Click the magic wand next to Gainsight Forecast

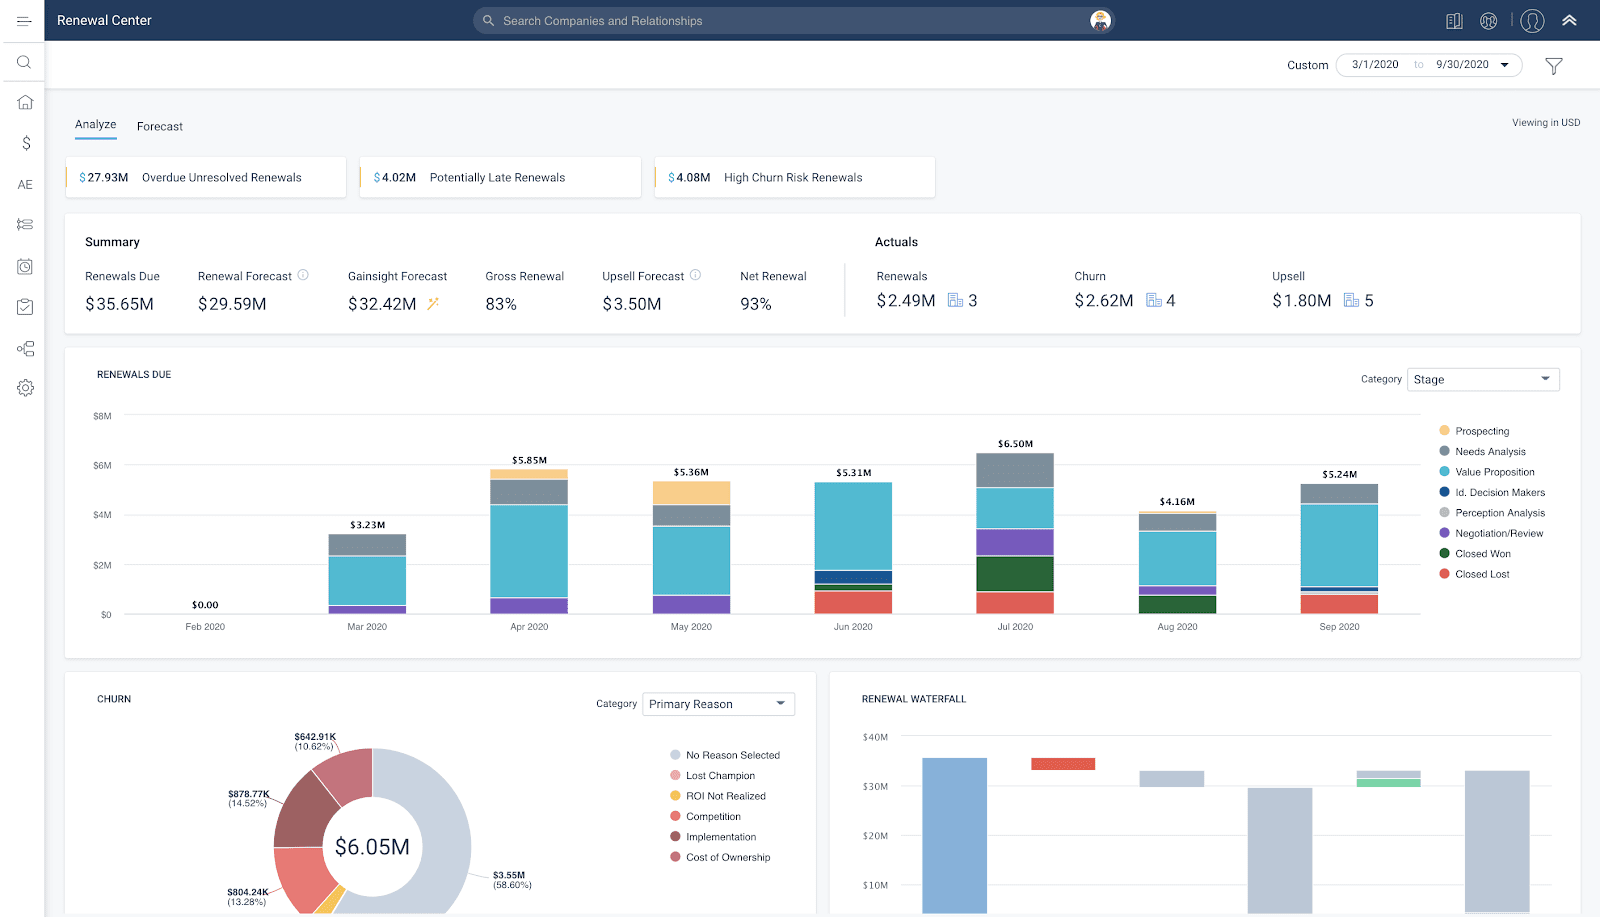click(x=433, y=304)
